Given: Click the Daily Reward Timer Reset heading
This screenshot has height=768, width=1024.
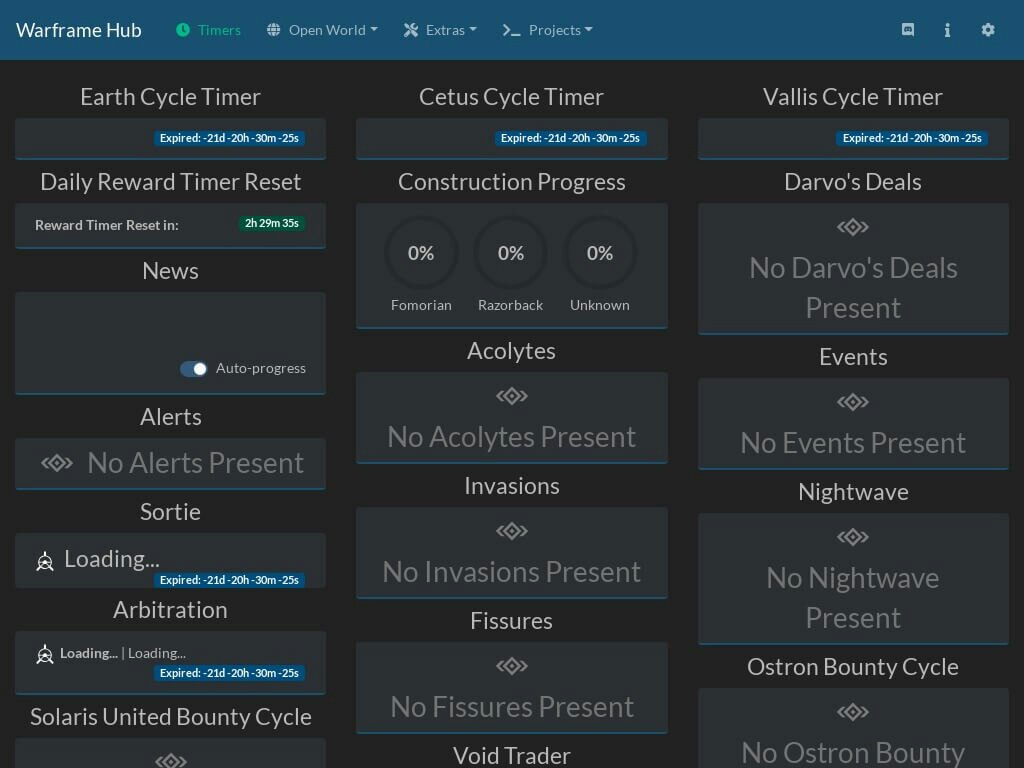Looking at the screenshot, I should (170, 182).
